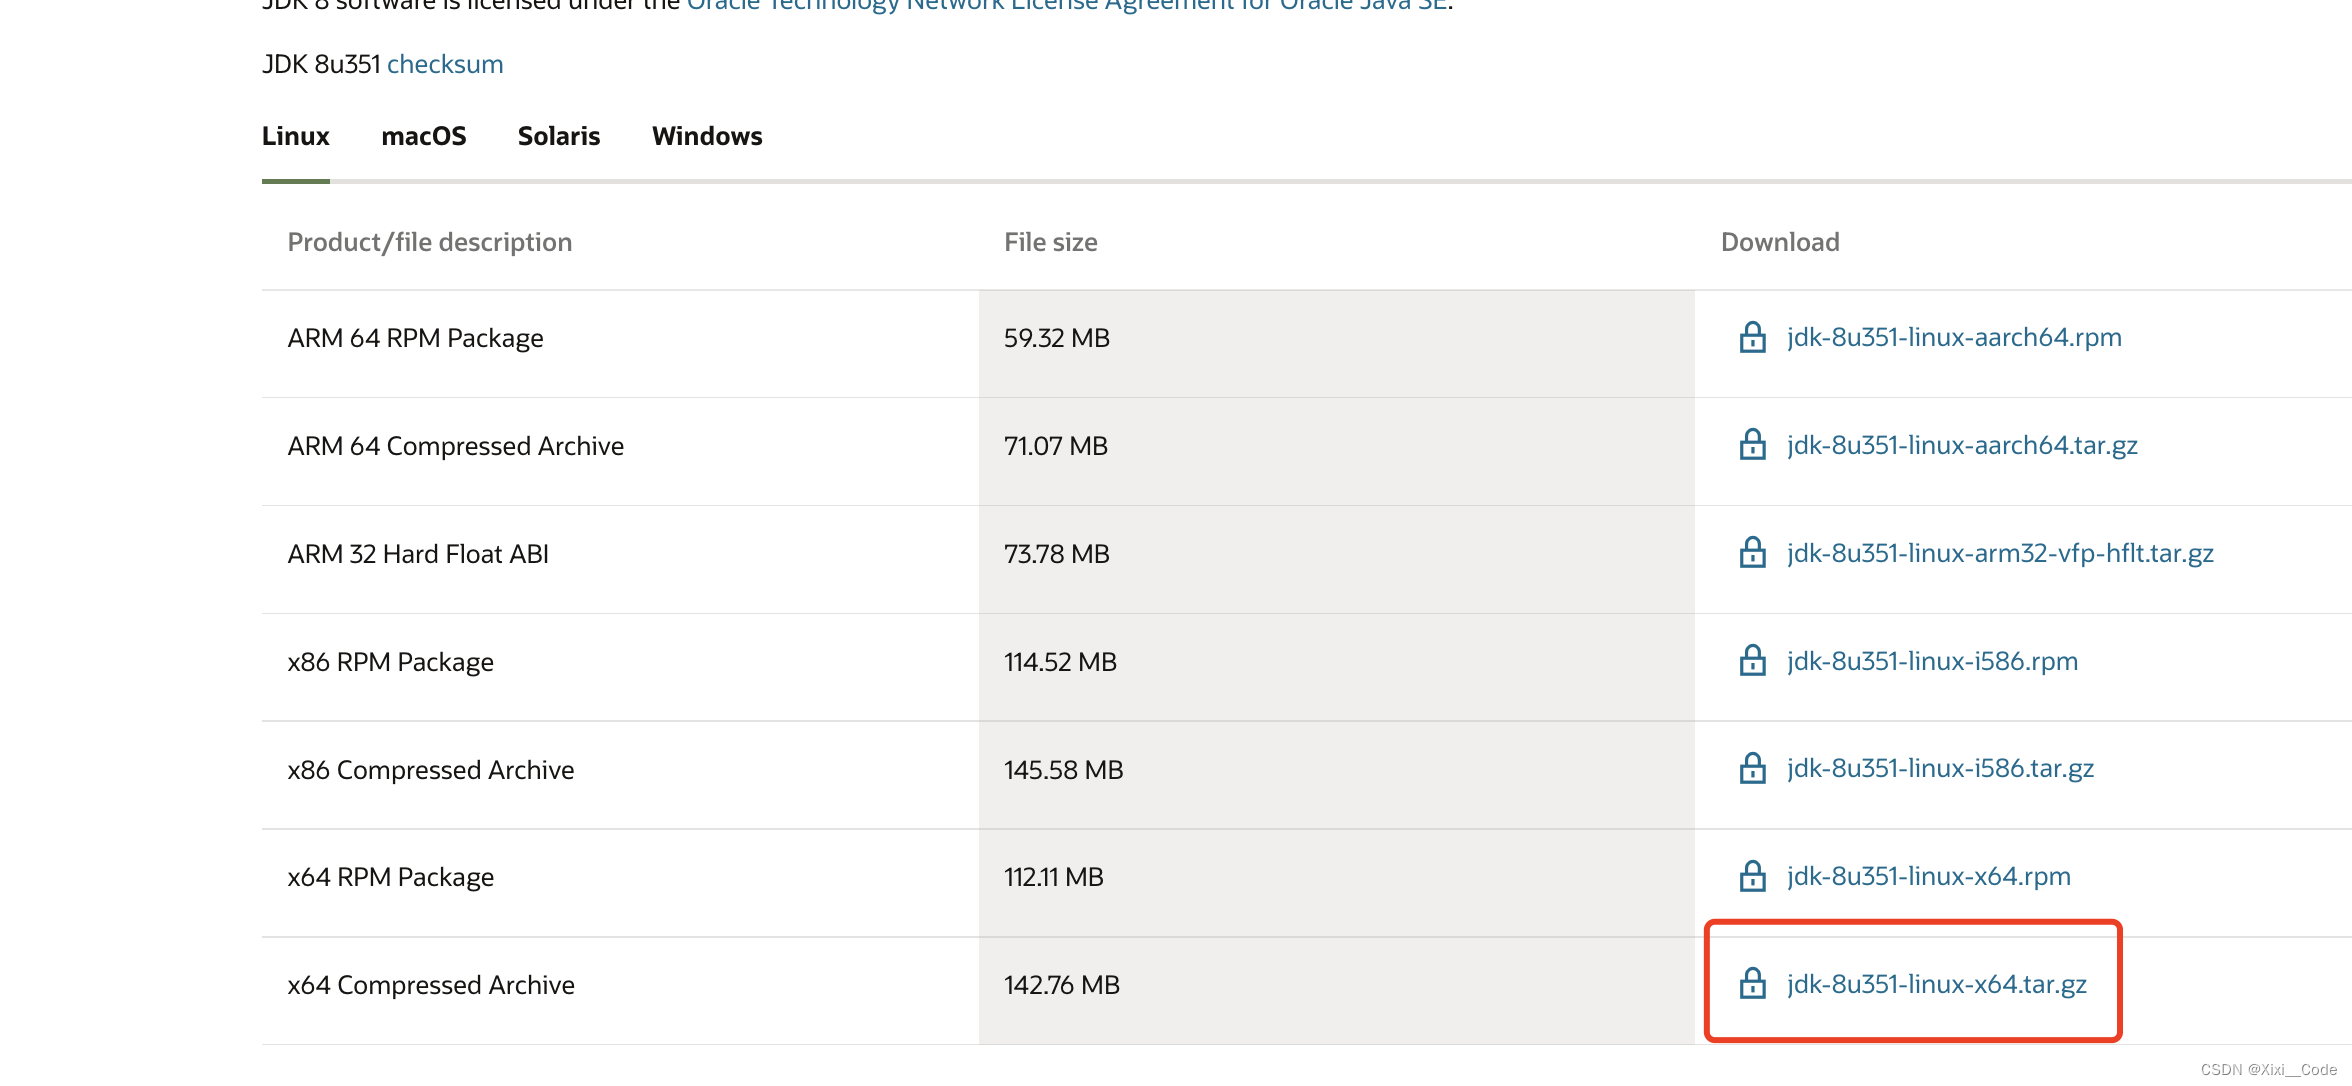The width and height of the screenshot is (2352, 1086).
Task: Switch to the macOS tab
Action: click(424, 136)
